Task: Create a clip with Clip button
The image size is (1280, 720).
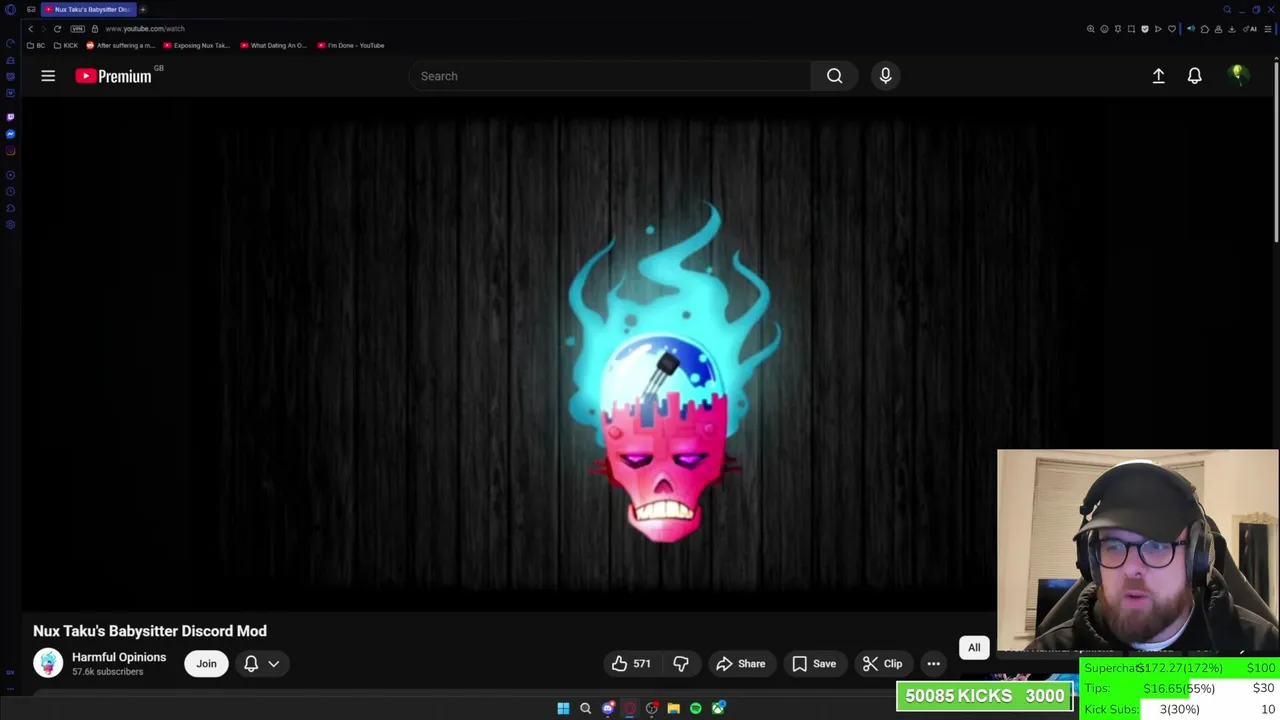Action: click(x=882, y=664)
